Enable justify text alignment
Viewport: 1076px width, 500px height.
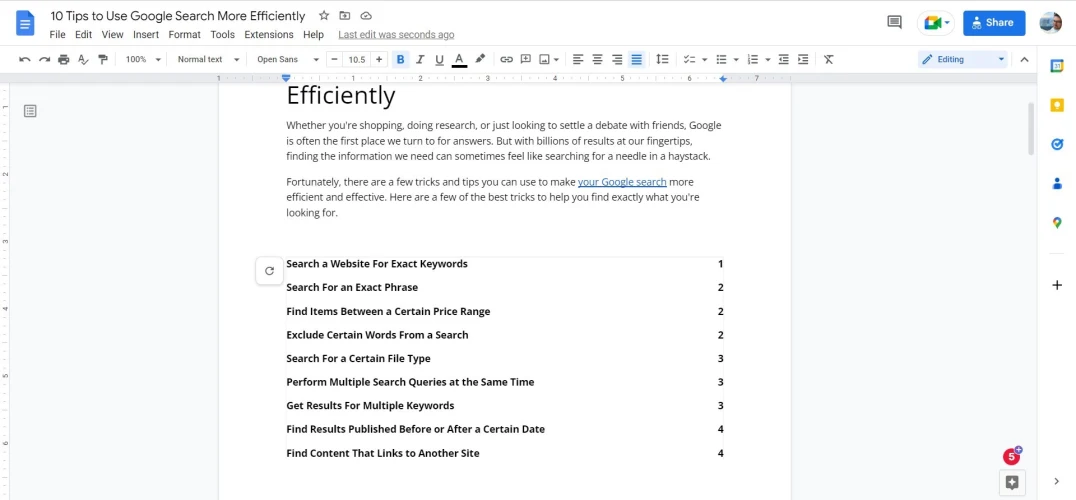(x=636, y=60)
